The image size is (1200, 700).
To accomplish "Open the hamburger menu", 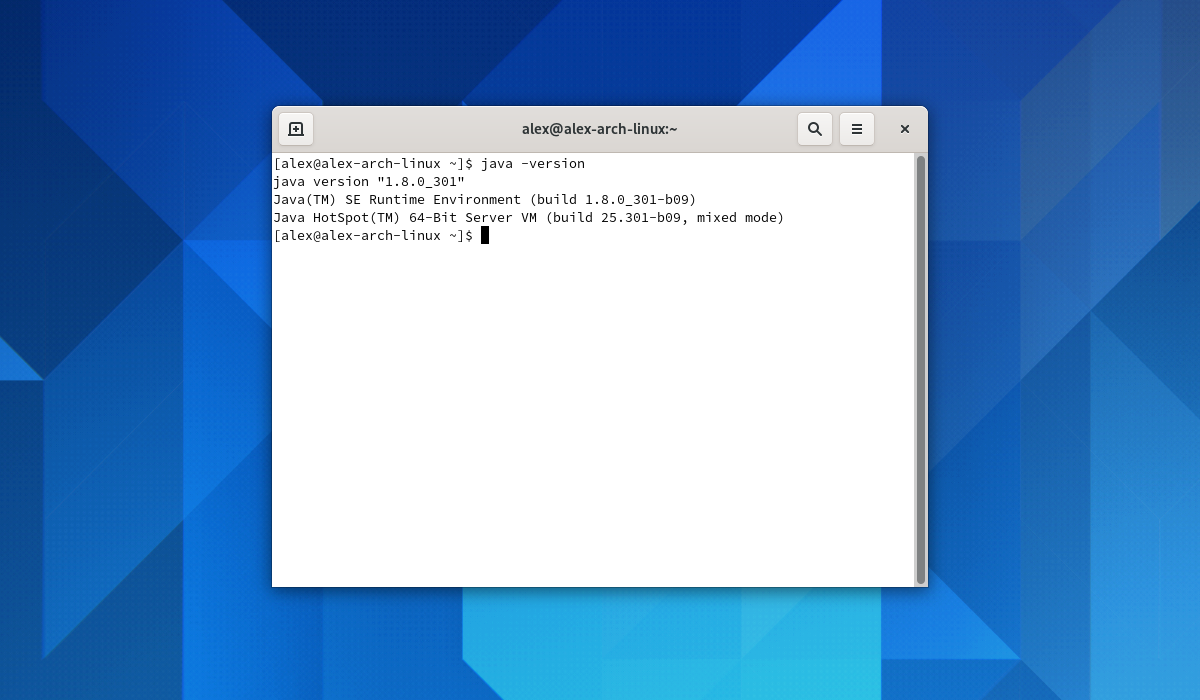I will click(857, 129).
